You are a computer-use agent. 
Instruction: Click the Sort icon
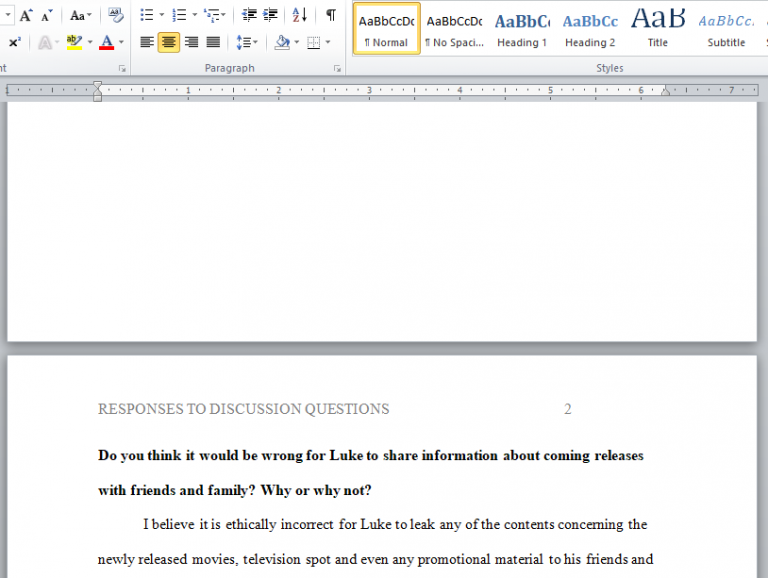[x=300, y=15]
